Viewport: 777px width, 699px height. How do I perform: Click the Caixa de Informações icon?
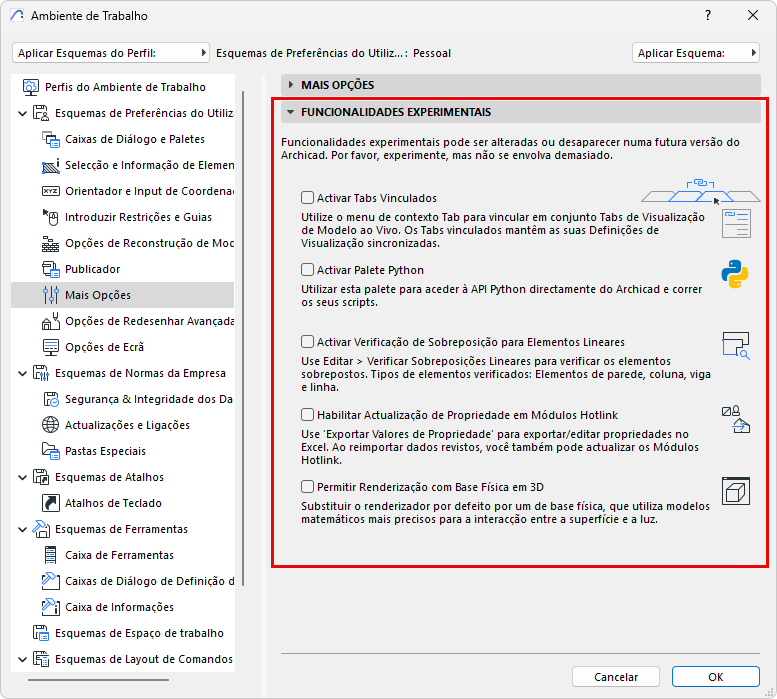51,607
